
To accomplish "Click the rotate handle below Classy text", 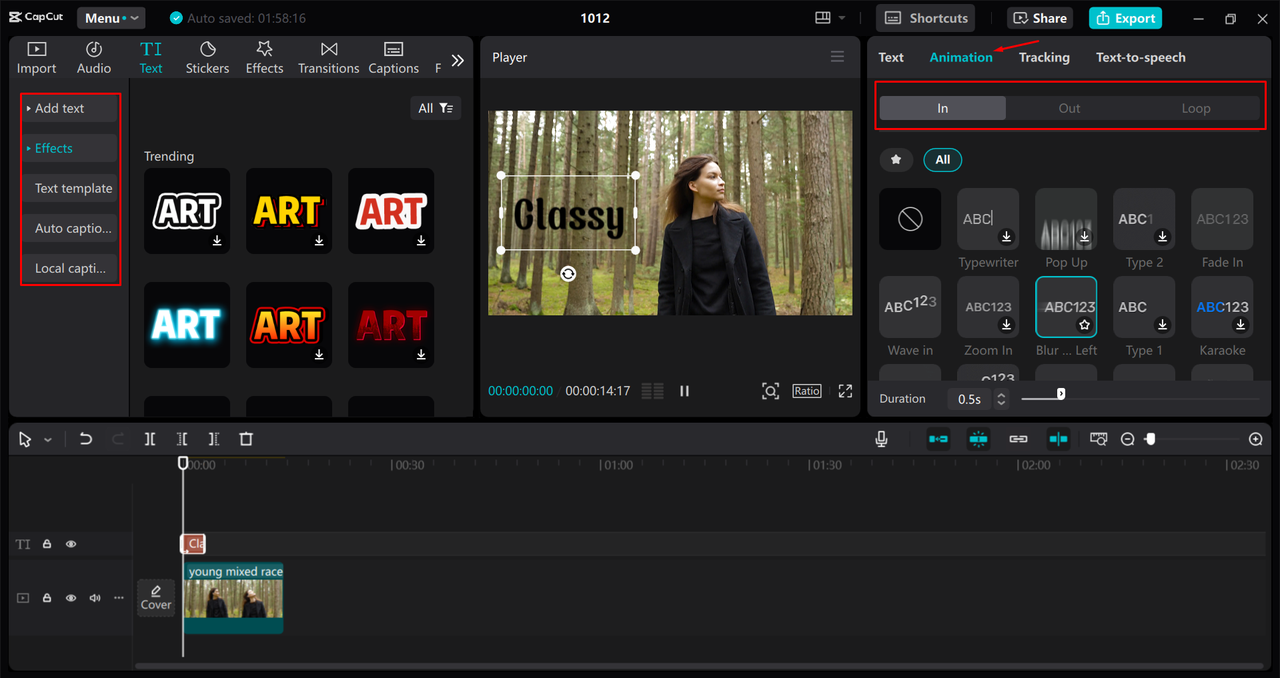I will point(568,274).
